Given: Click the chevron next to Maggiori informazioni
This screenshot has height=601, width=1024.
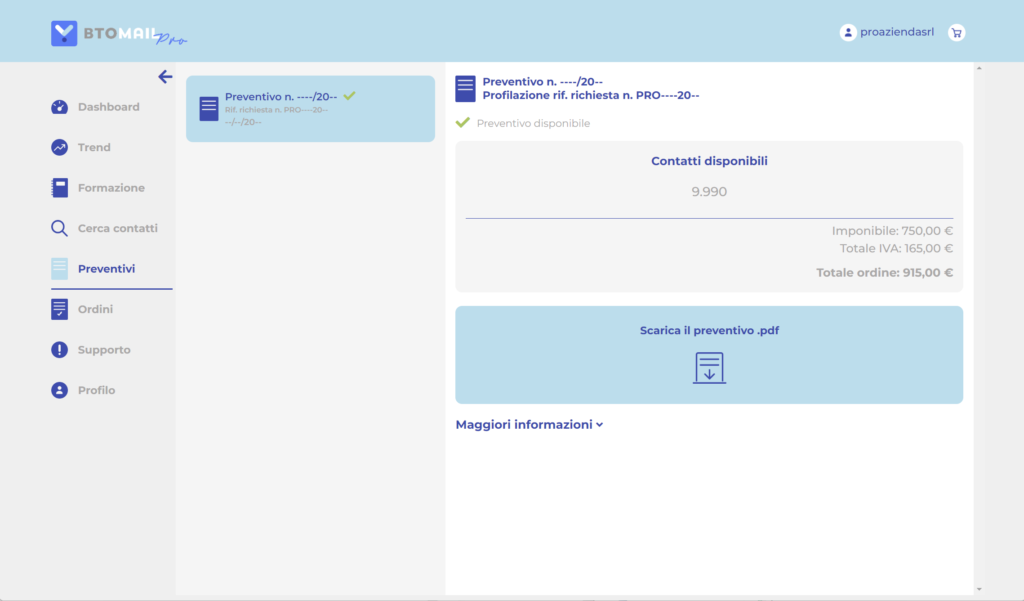Looking at the screenshot, I should tap(600, 424).
